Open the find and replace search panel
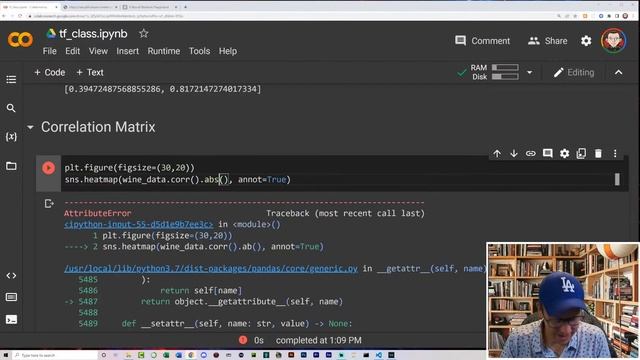This screenshot has width=640, height=360. pos(11,108)
